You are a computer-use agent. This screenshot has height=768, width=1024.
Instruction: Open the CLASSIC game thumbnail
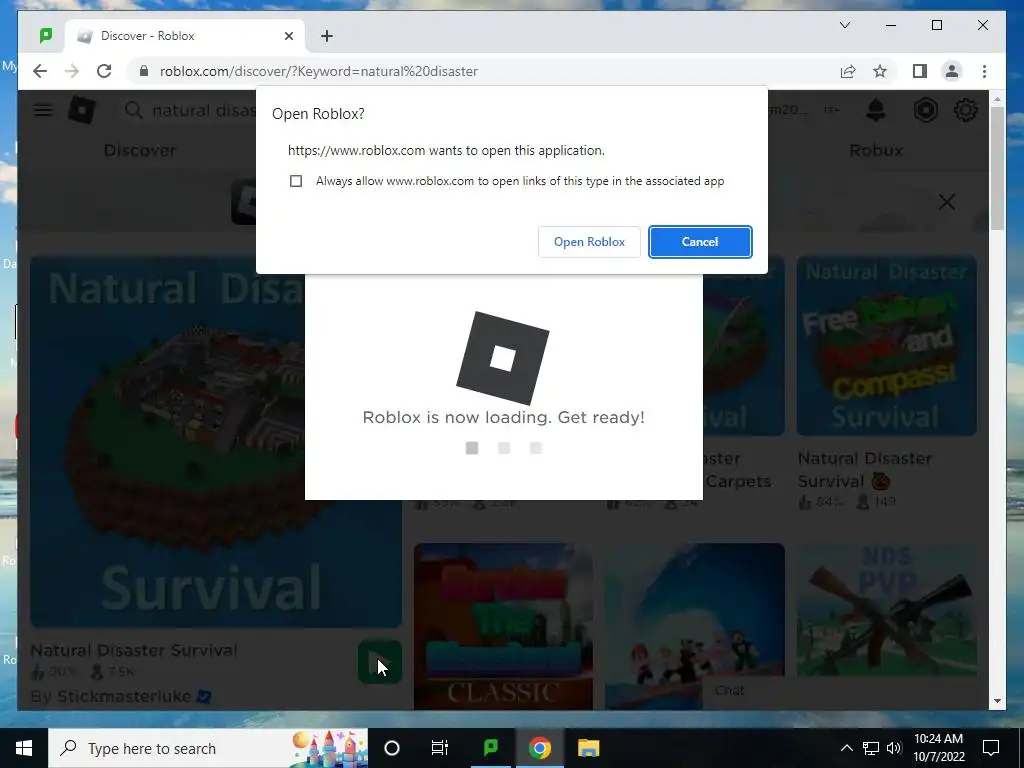coord(504,626)
